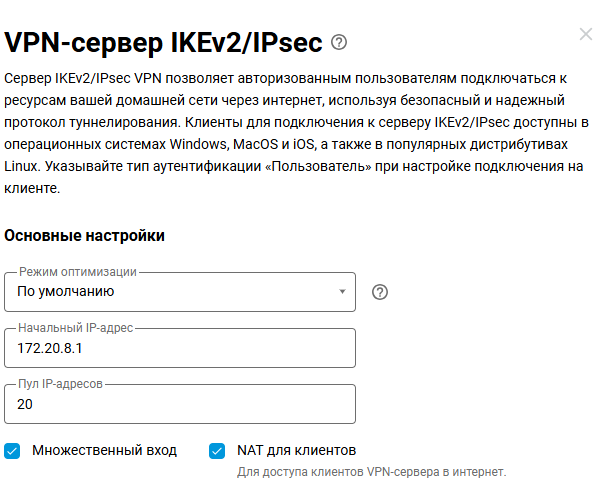Close the VPN server settings dialog
This screenshot has height=503, width=612.
[586, 34]
